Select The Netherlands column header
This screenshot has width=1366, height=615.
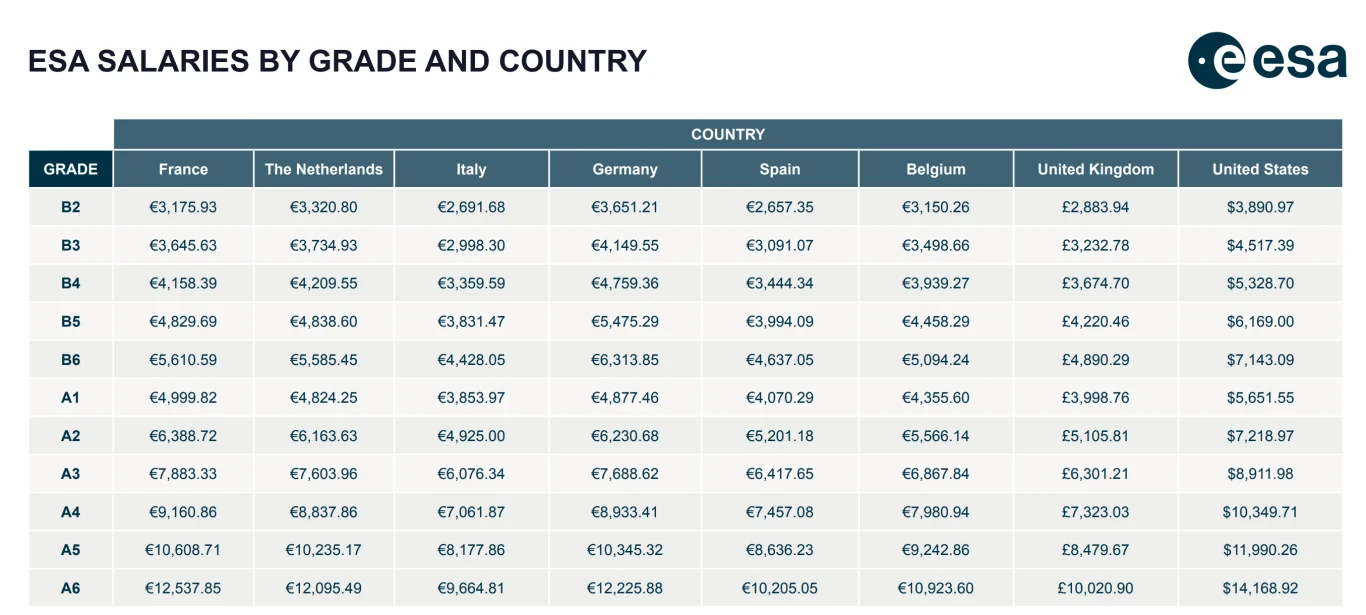tap(324, 169)
